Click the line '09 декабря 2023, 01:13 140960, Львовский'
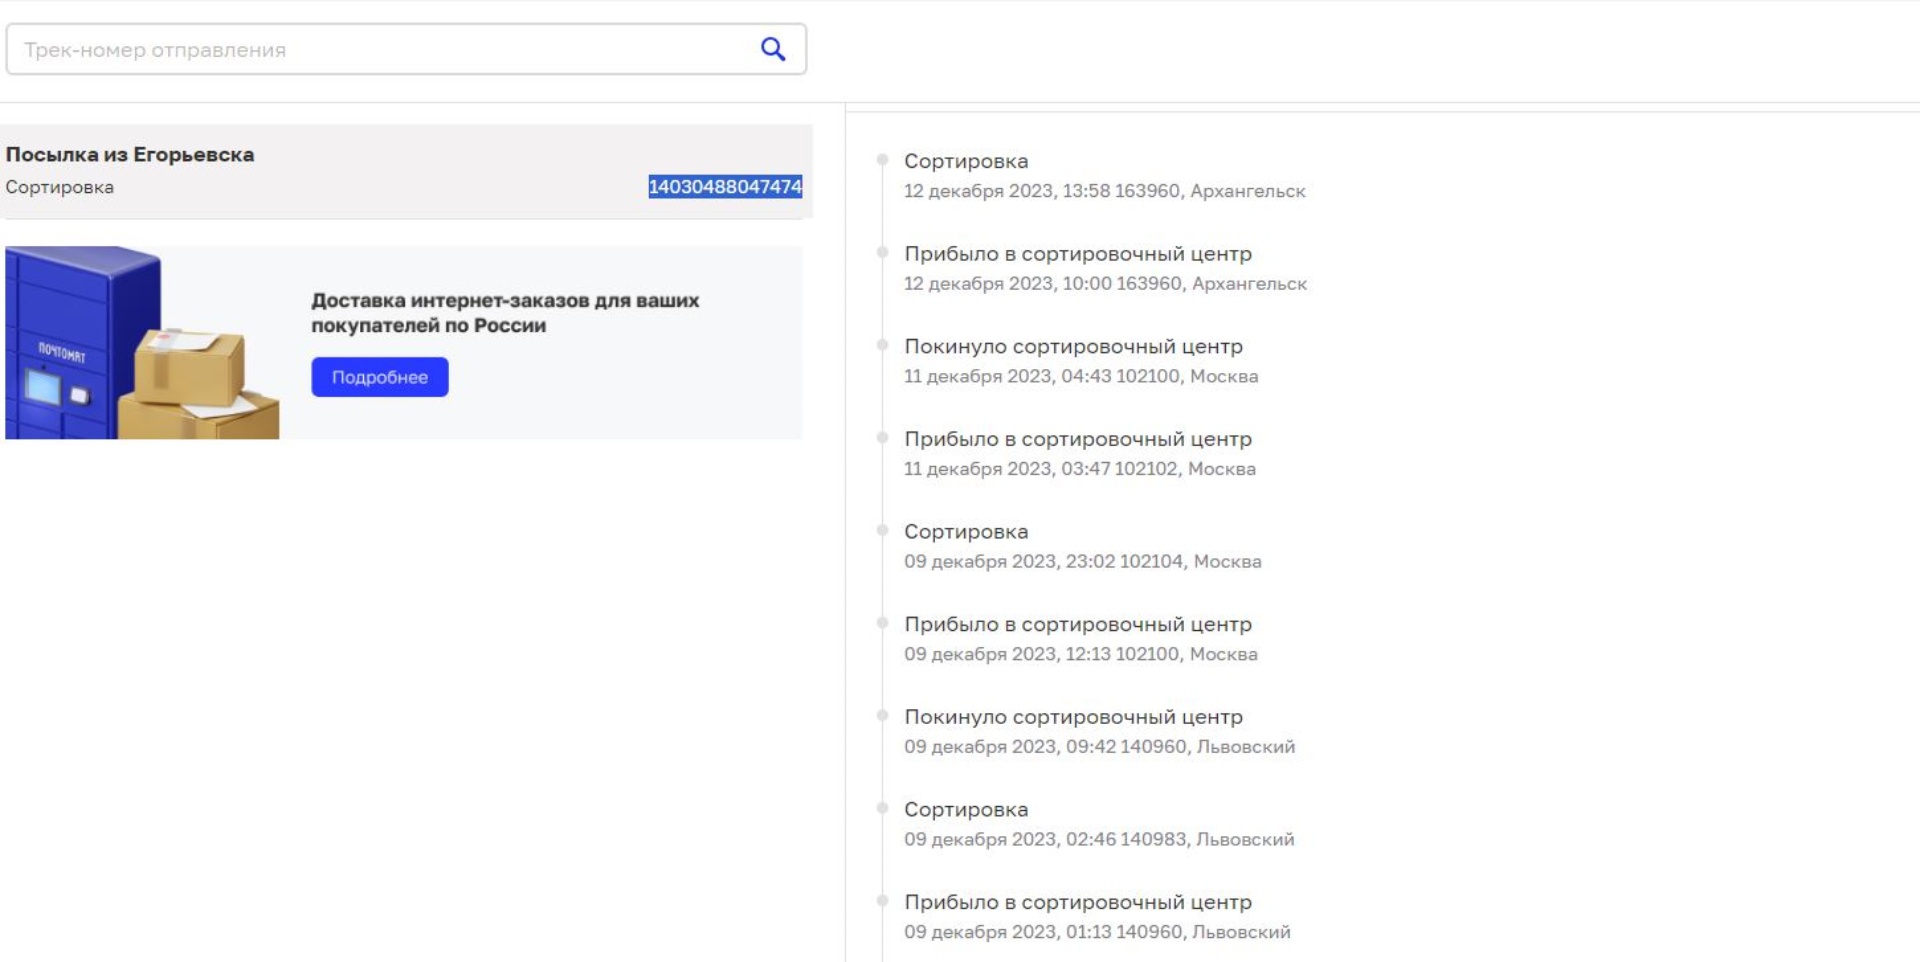Image resolution: width=1920 pixels, height=962 pixels. pos(1097,932)
